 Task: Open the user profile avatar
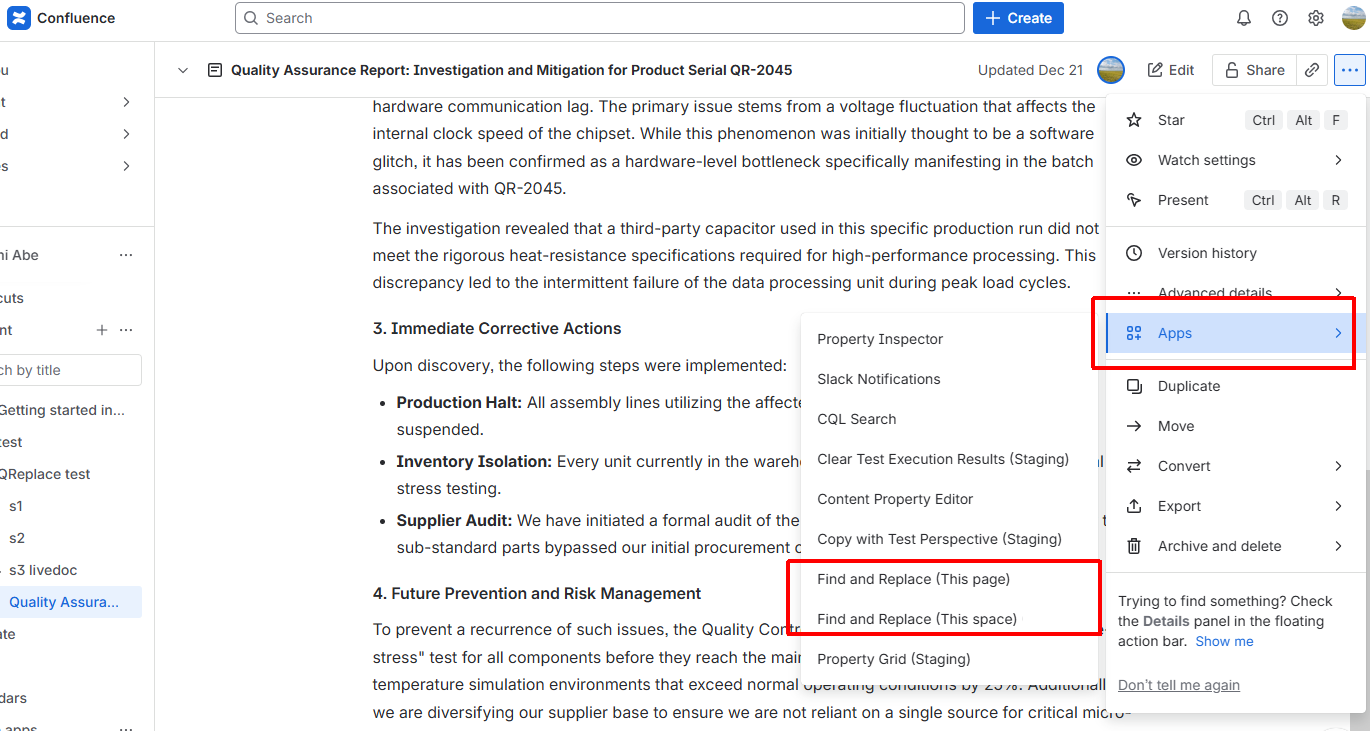pyautogui.click(x=1353, y=18)
